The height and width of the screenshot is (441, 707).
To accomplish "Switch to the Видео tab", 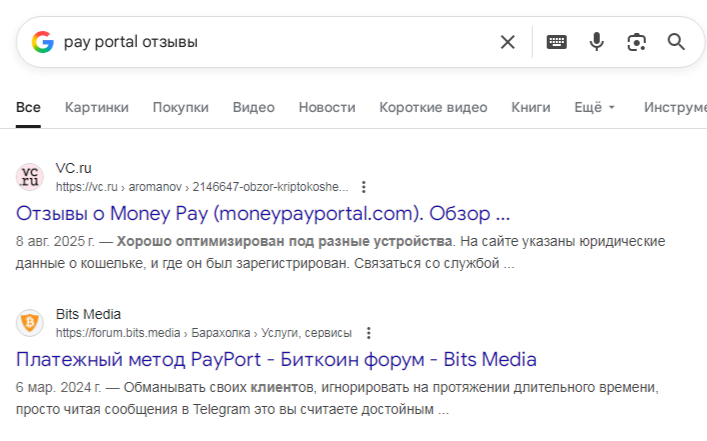I will [x=254, y=107].
